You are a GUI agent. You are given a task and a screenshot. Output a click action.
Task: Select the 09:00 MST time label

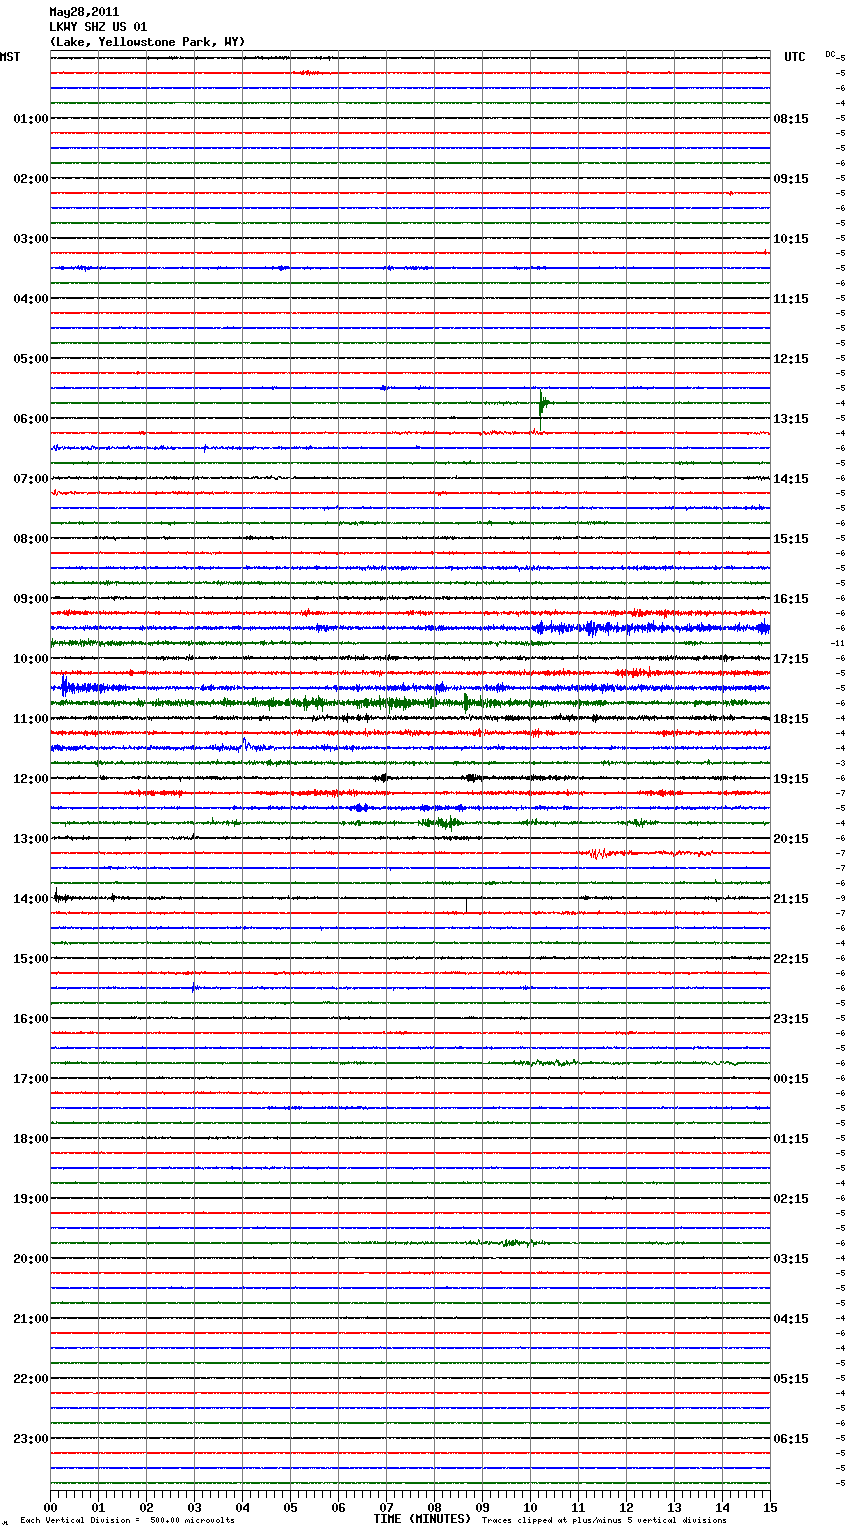pos(31,599)
